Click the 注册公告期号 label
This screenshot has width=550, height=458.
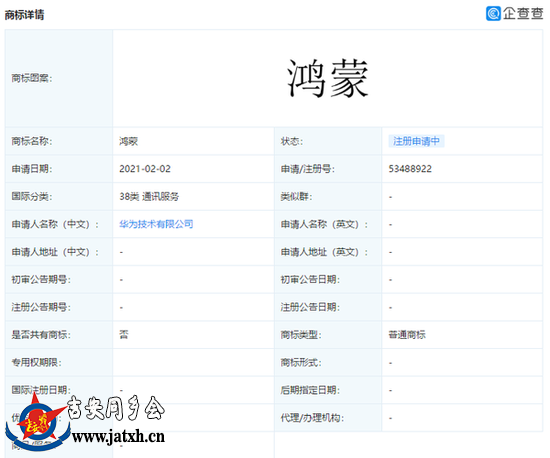pos(41,307)
